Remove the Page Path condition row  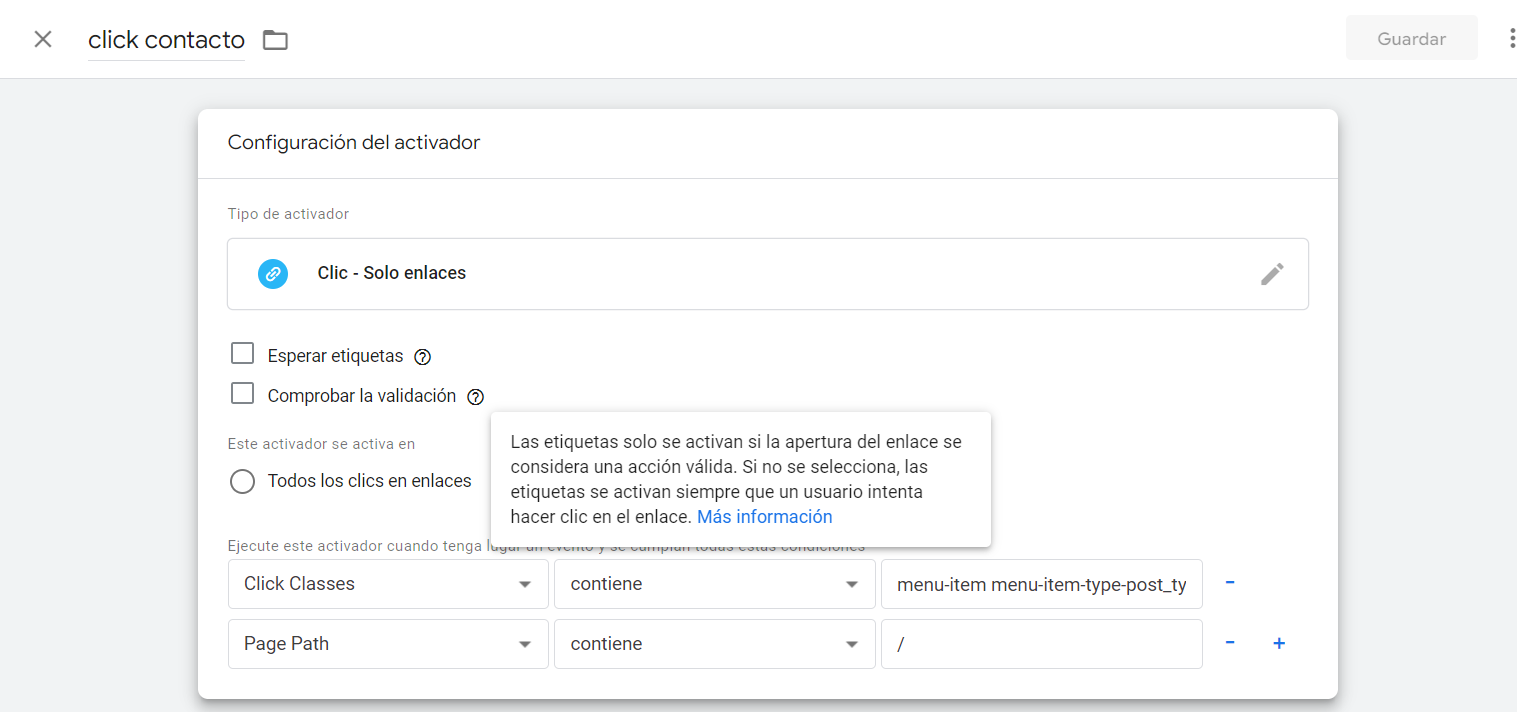[x=1230, y=643]
